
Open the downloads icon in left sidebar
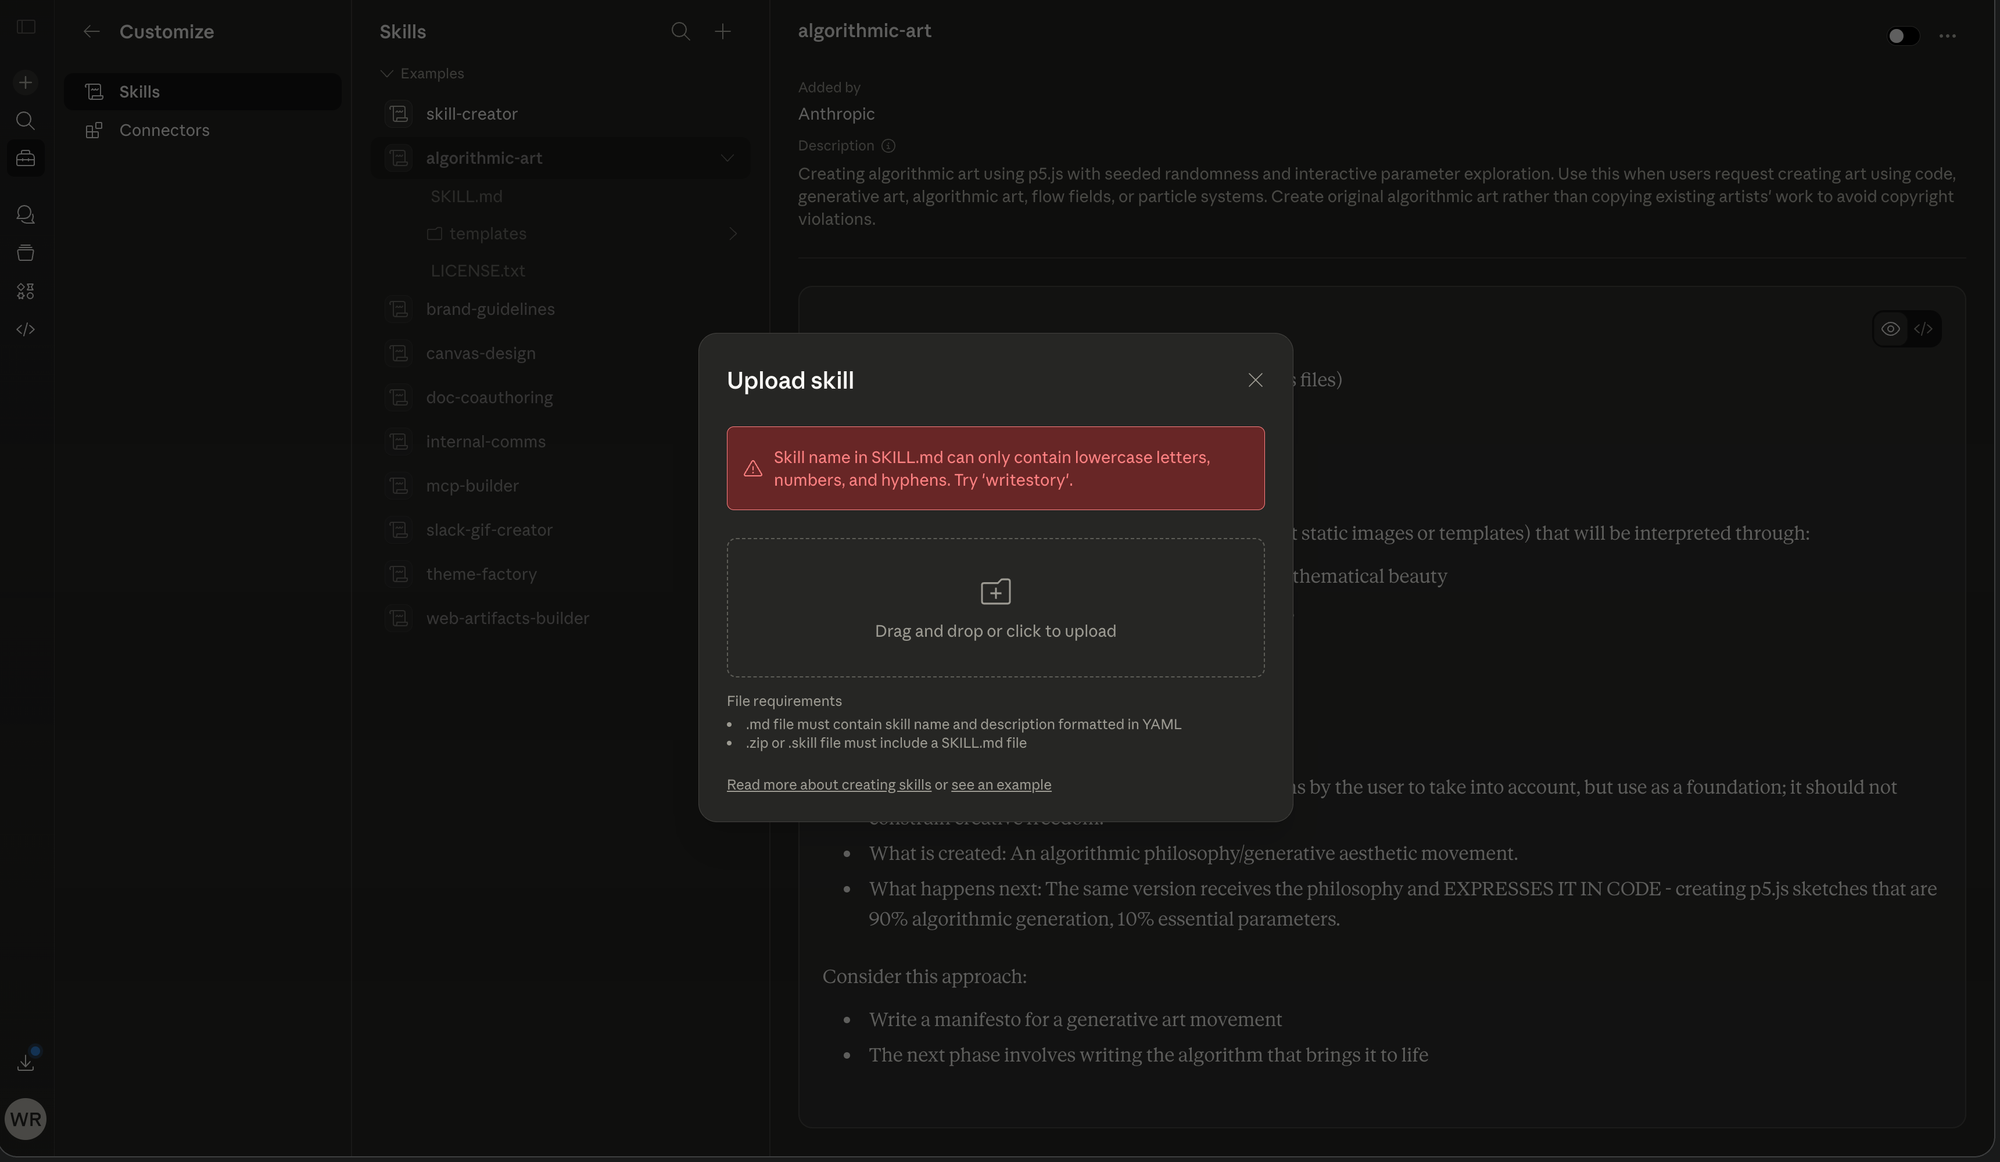pos(26,1062)
